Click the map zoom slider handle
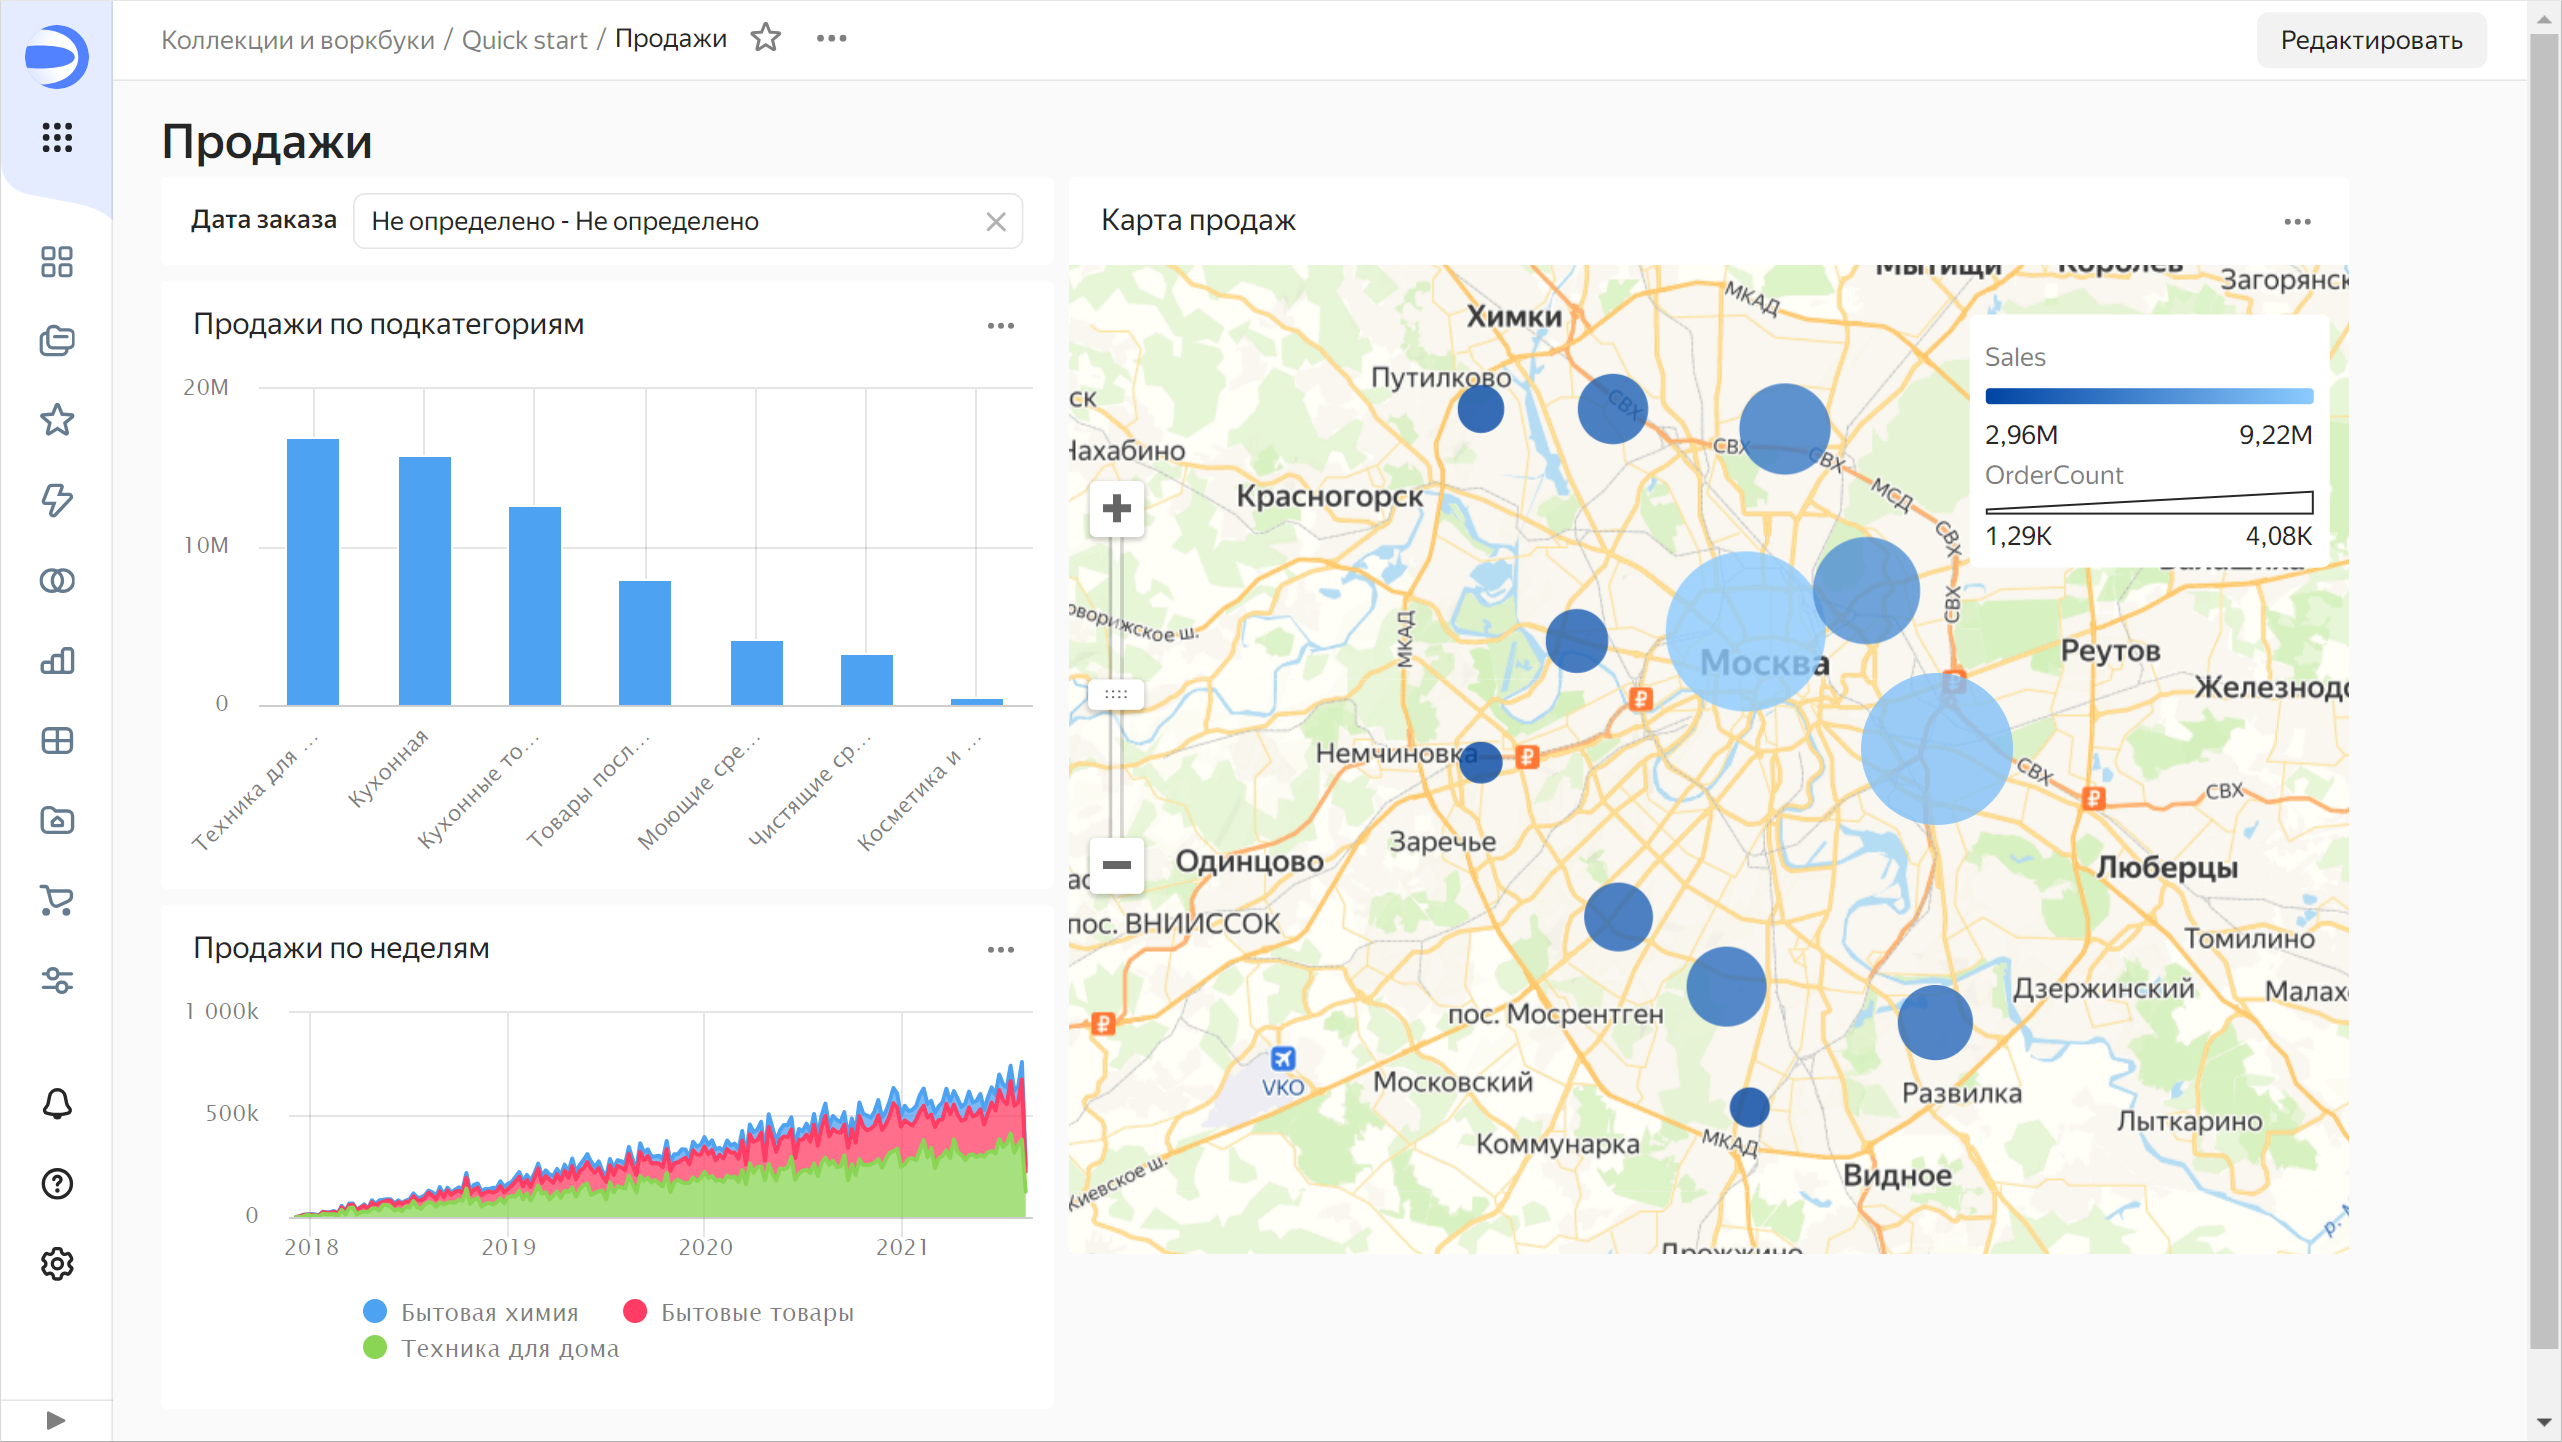The width and height of the screenshot is (2562, 1442). [x=1116, y=693]
